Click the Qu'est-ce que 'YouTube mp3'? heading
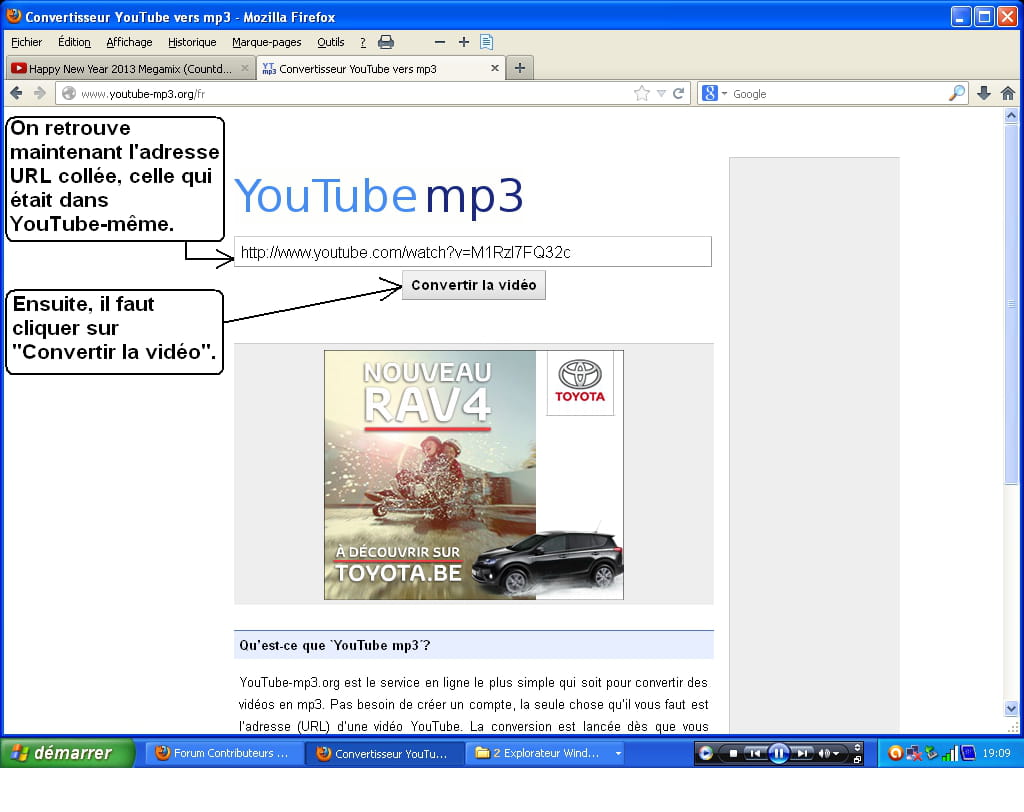Screen dimensions: 1024x812 (334, 645)
